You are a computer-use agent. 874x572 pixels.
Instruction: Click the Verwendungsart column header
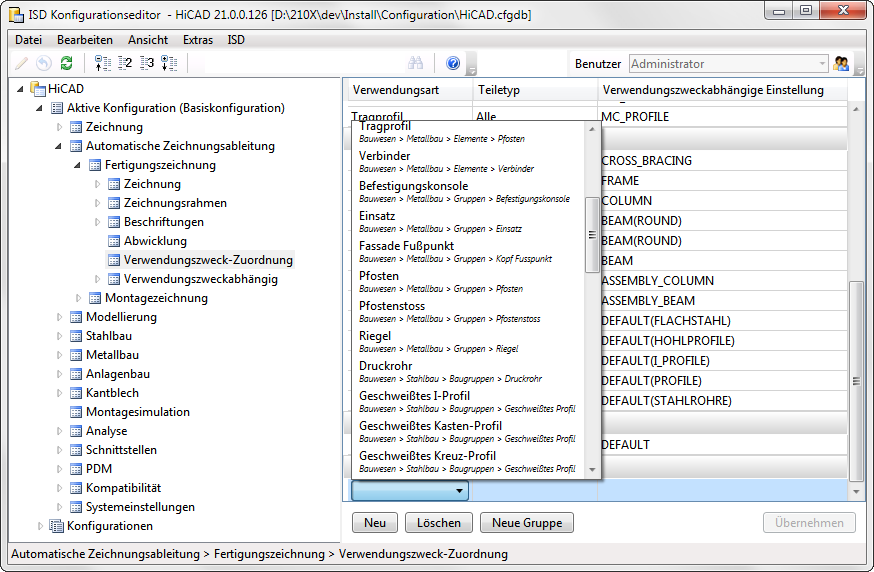tap(410, 90)
